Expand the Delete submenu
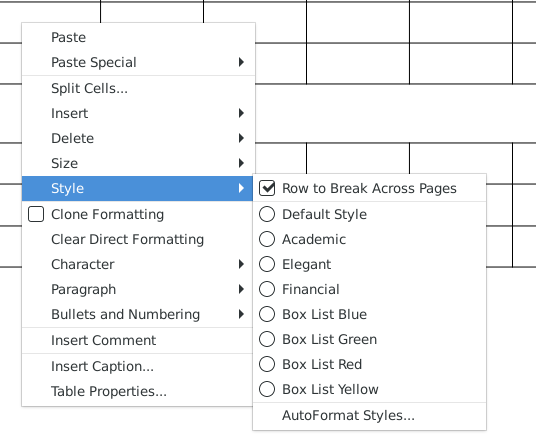The image size is (536, 447). pos(138,138)
